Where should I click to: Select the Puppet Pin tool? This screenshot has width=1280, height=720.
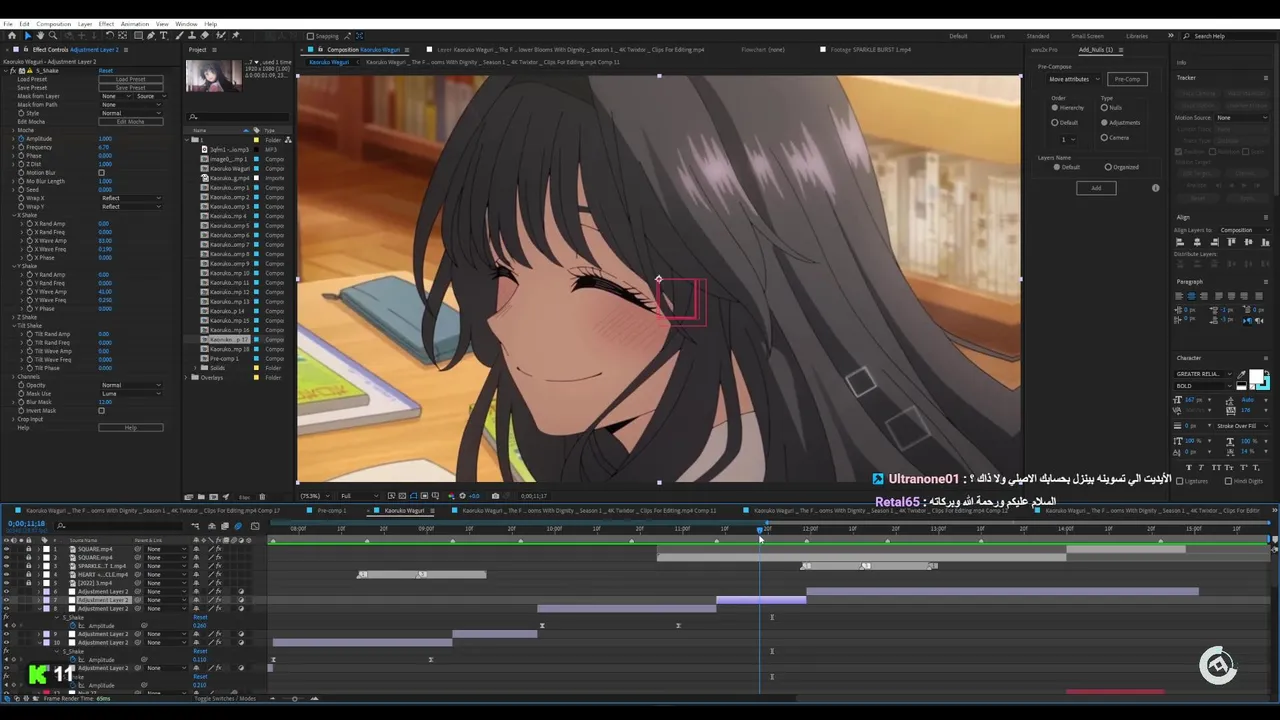[x=235, y=35]
